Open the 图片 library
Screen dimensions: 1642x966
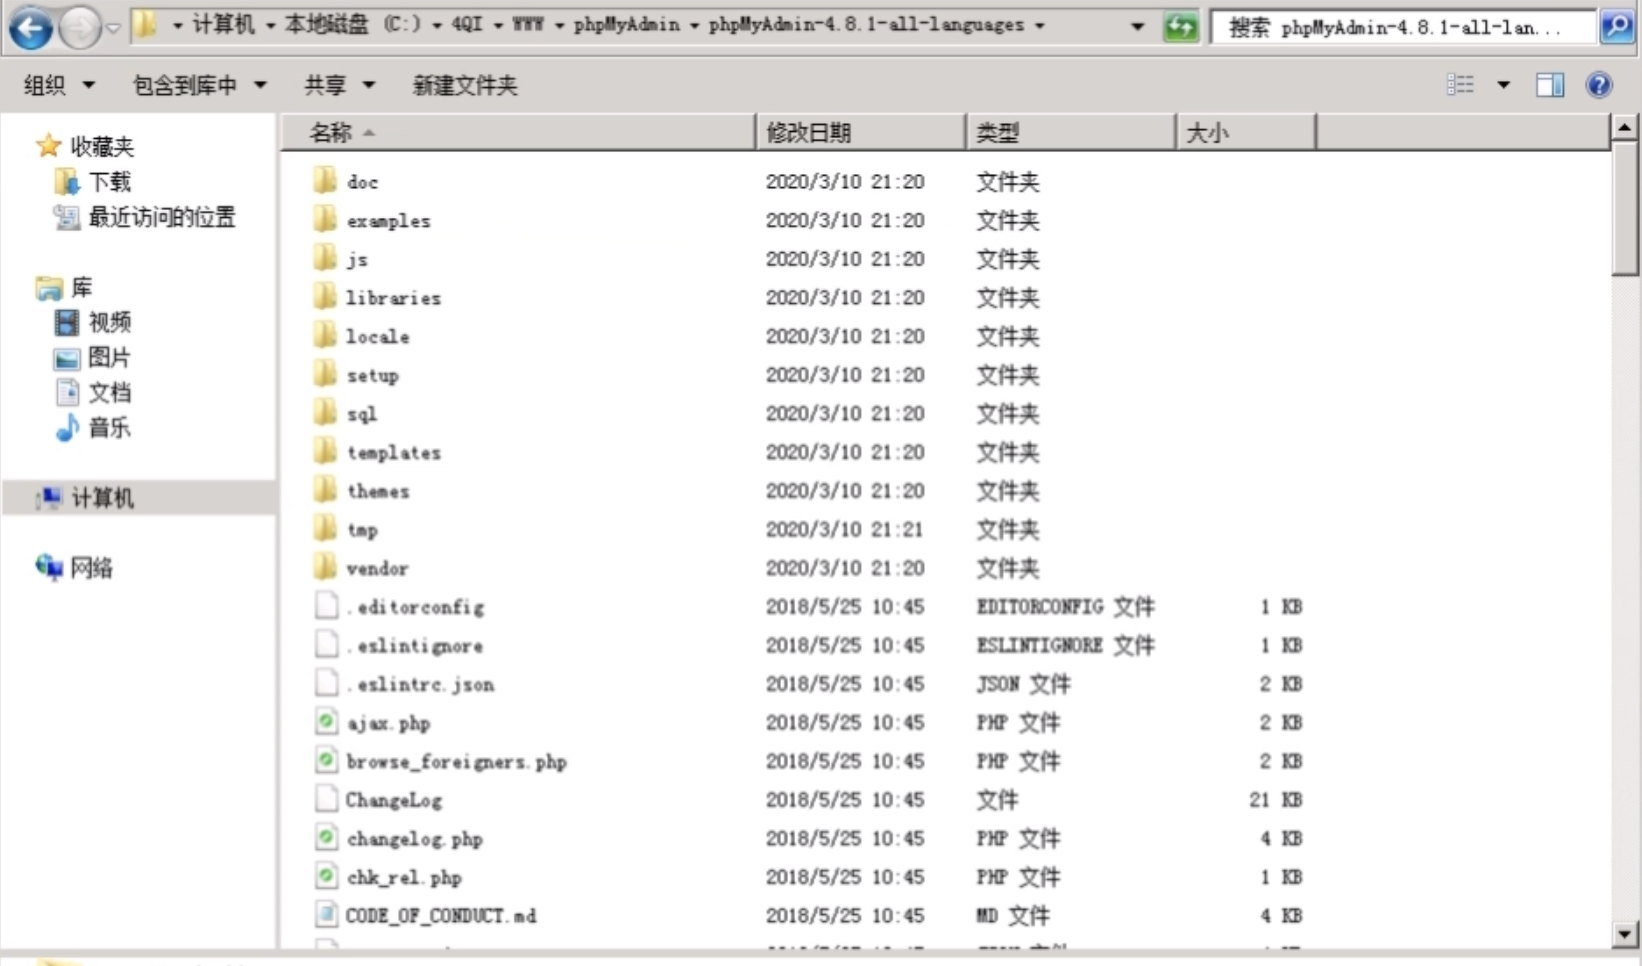click(109, 357)
